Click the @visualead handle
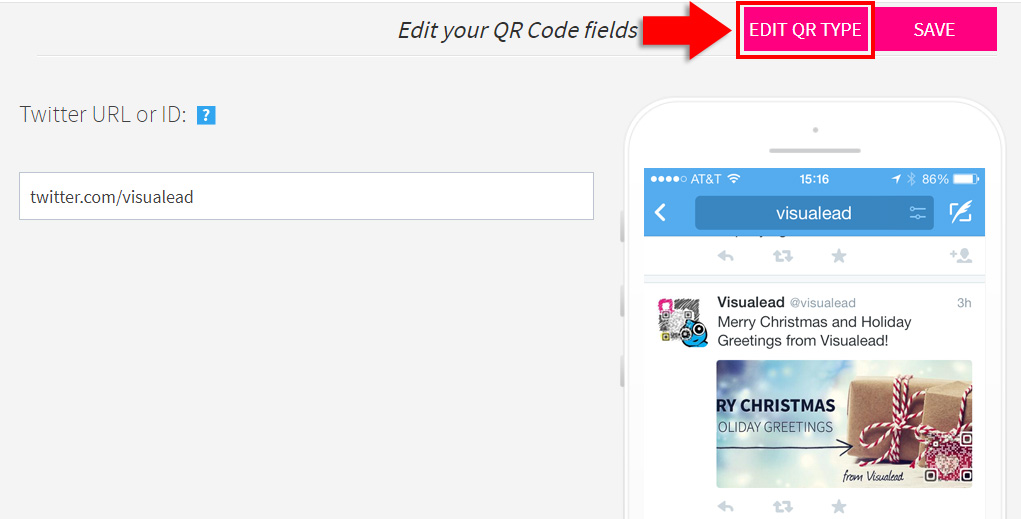Viewport: 1021px width, 519px height. pos(822,303)
